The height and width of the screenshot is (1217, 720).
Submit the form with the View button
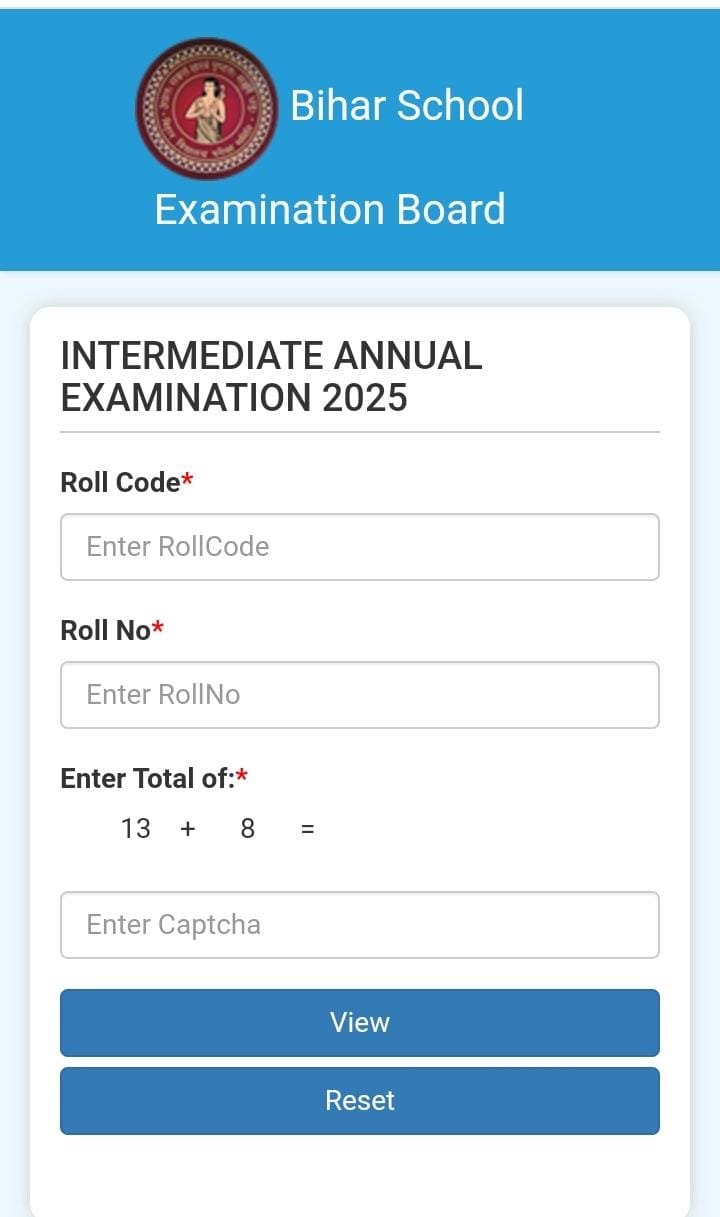[x=360, y=1023]
